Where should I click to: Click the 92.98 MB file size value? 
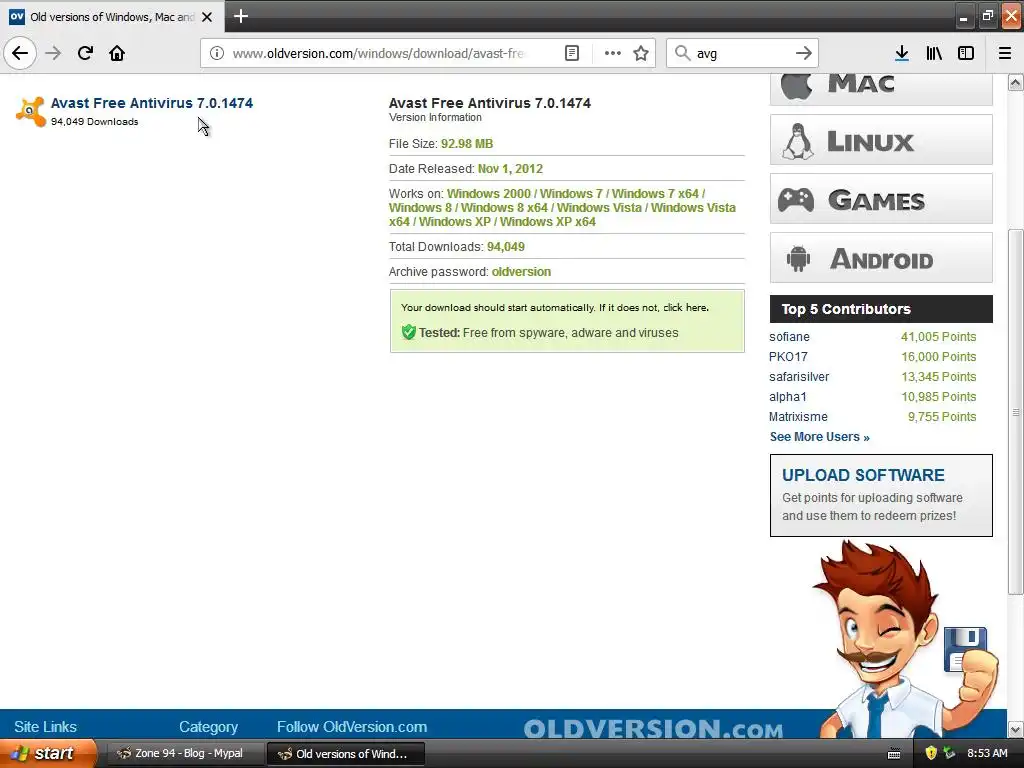coord(466,144)
